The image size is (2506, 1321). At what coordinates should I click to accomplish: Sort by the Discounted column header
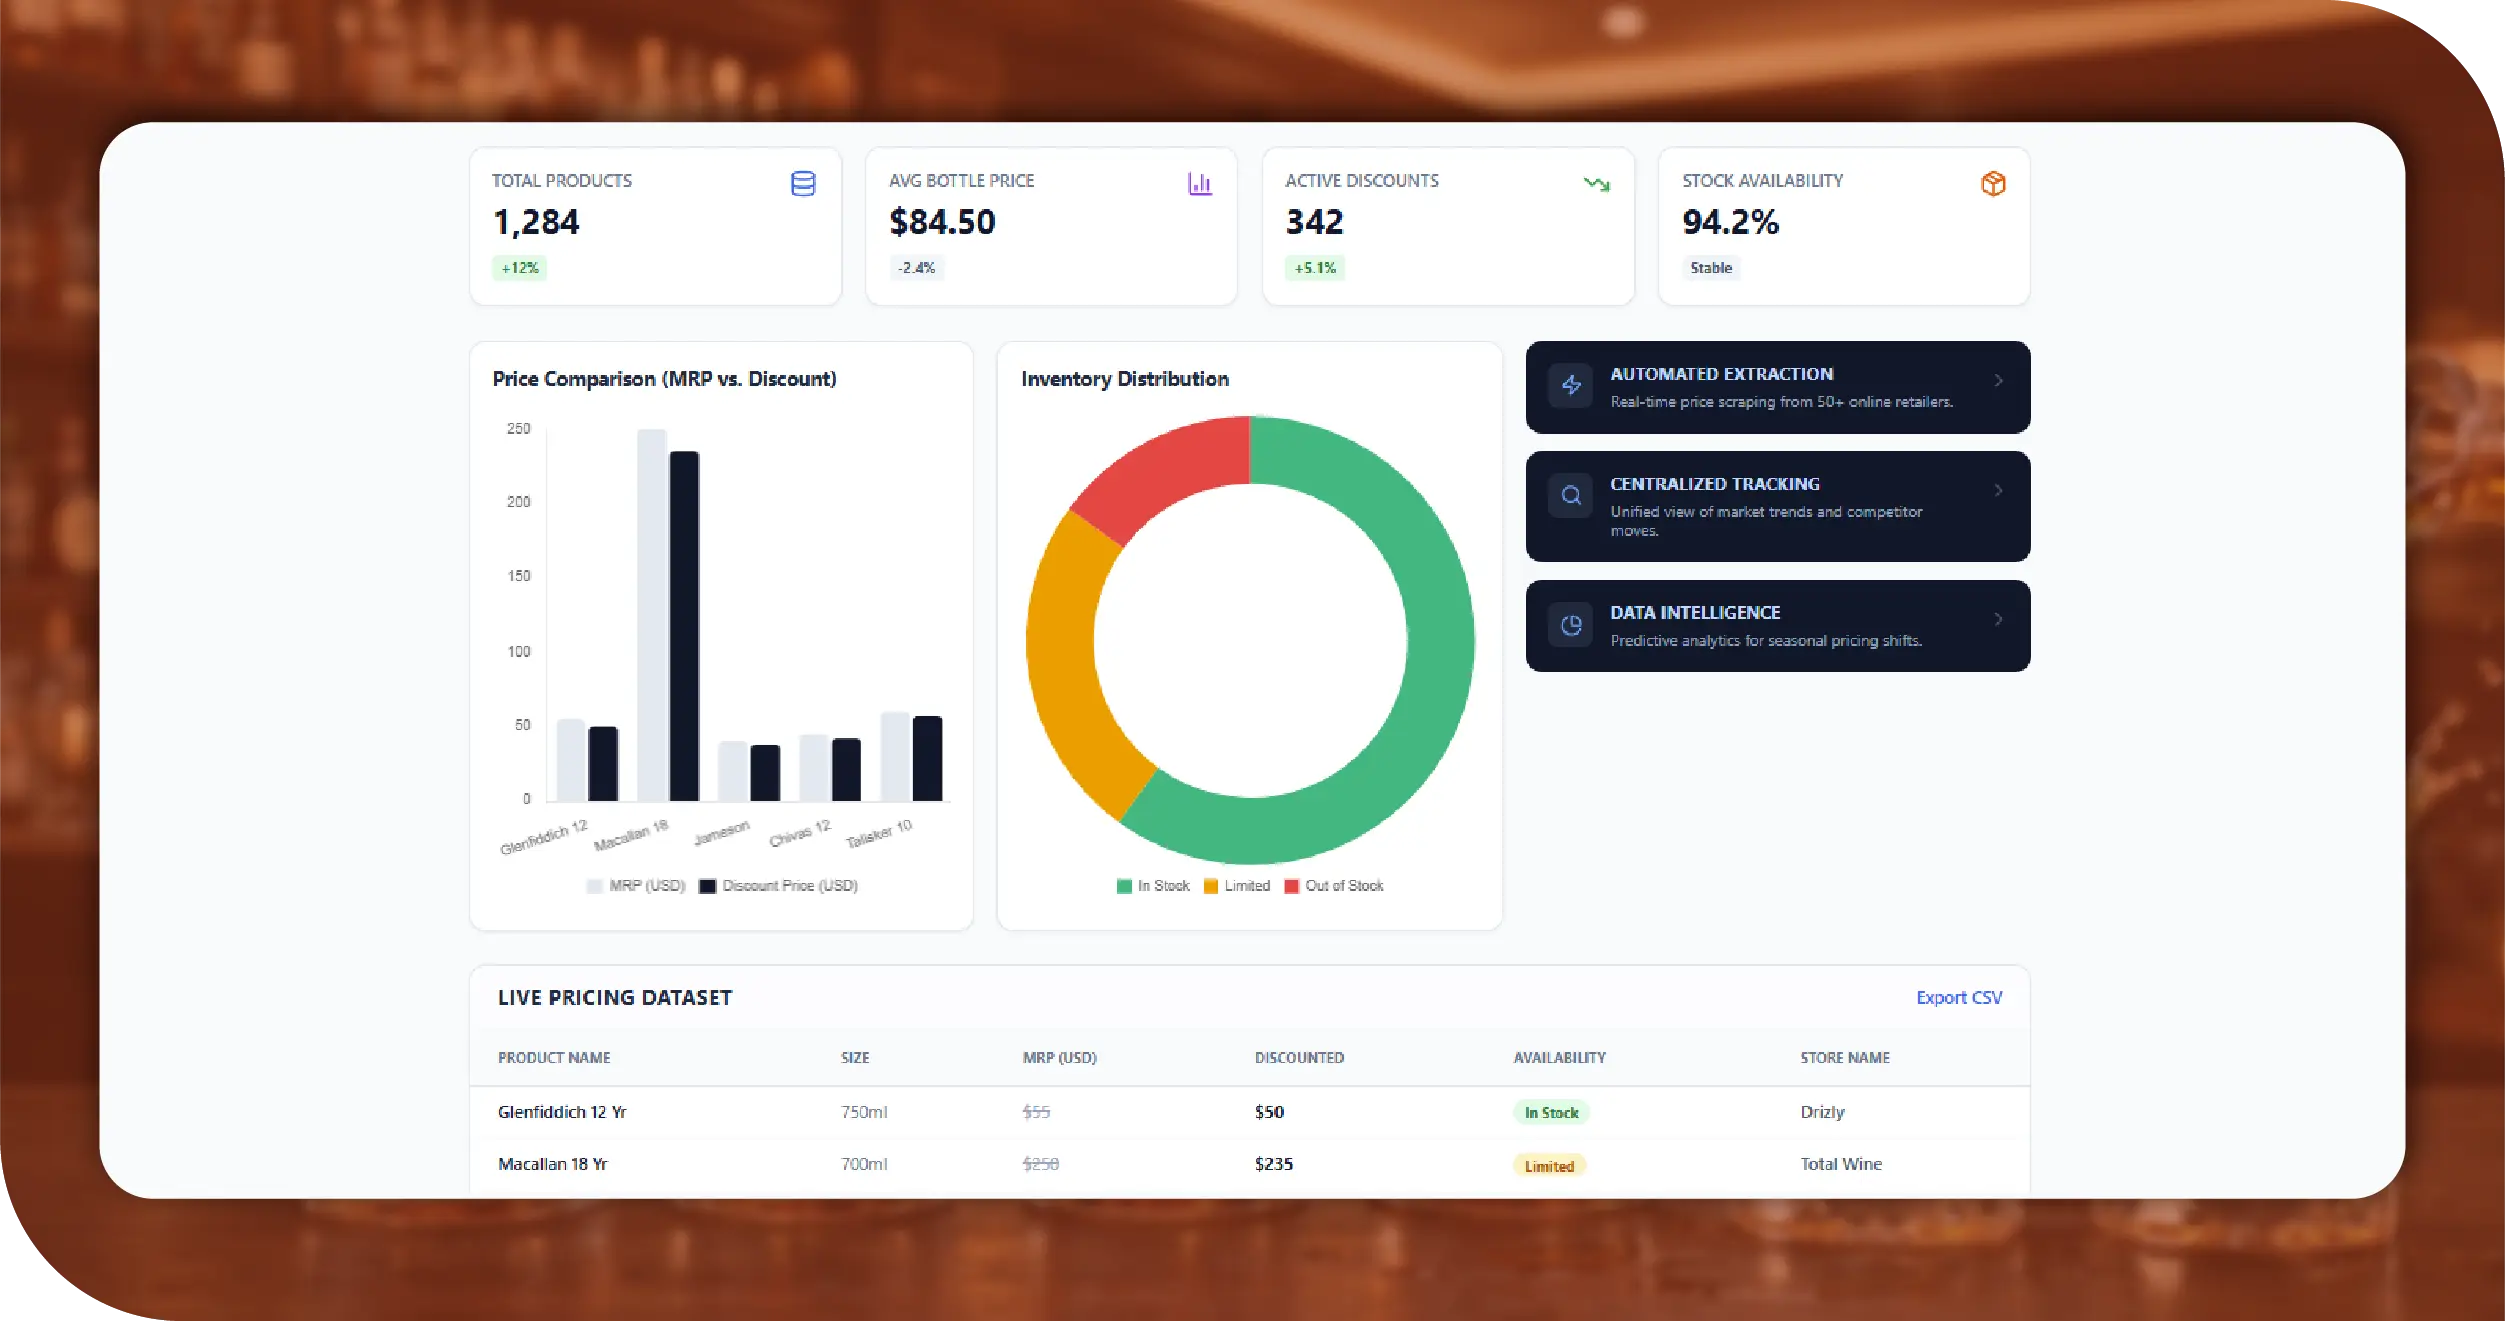[x=1299, y=1057]
